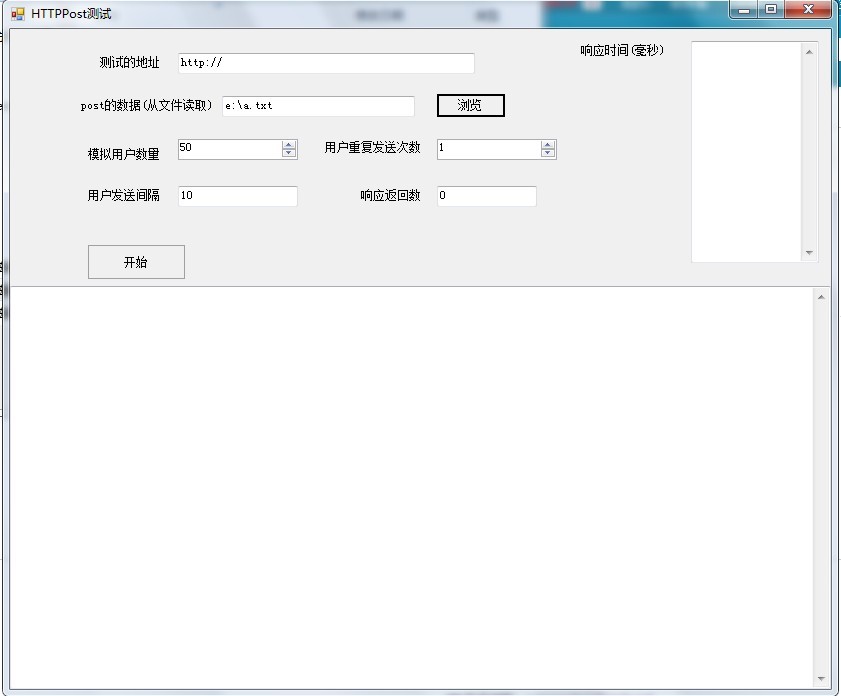Click the post data file path field
Viewport: 841px width, 696px height.
coord(318,106)
